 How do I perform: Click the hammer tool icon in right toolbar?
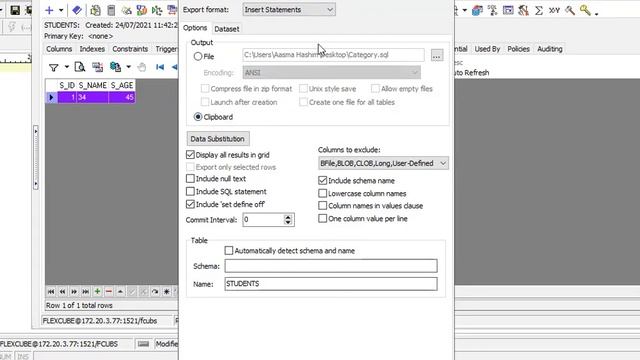[x=570, y=10]
